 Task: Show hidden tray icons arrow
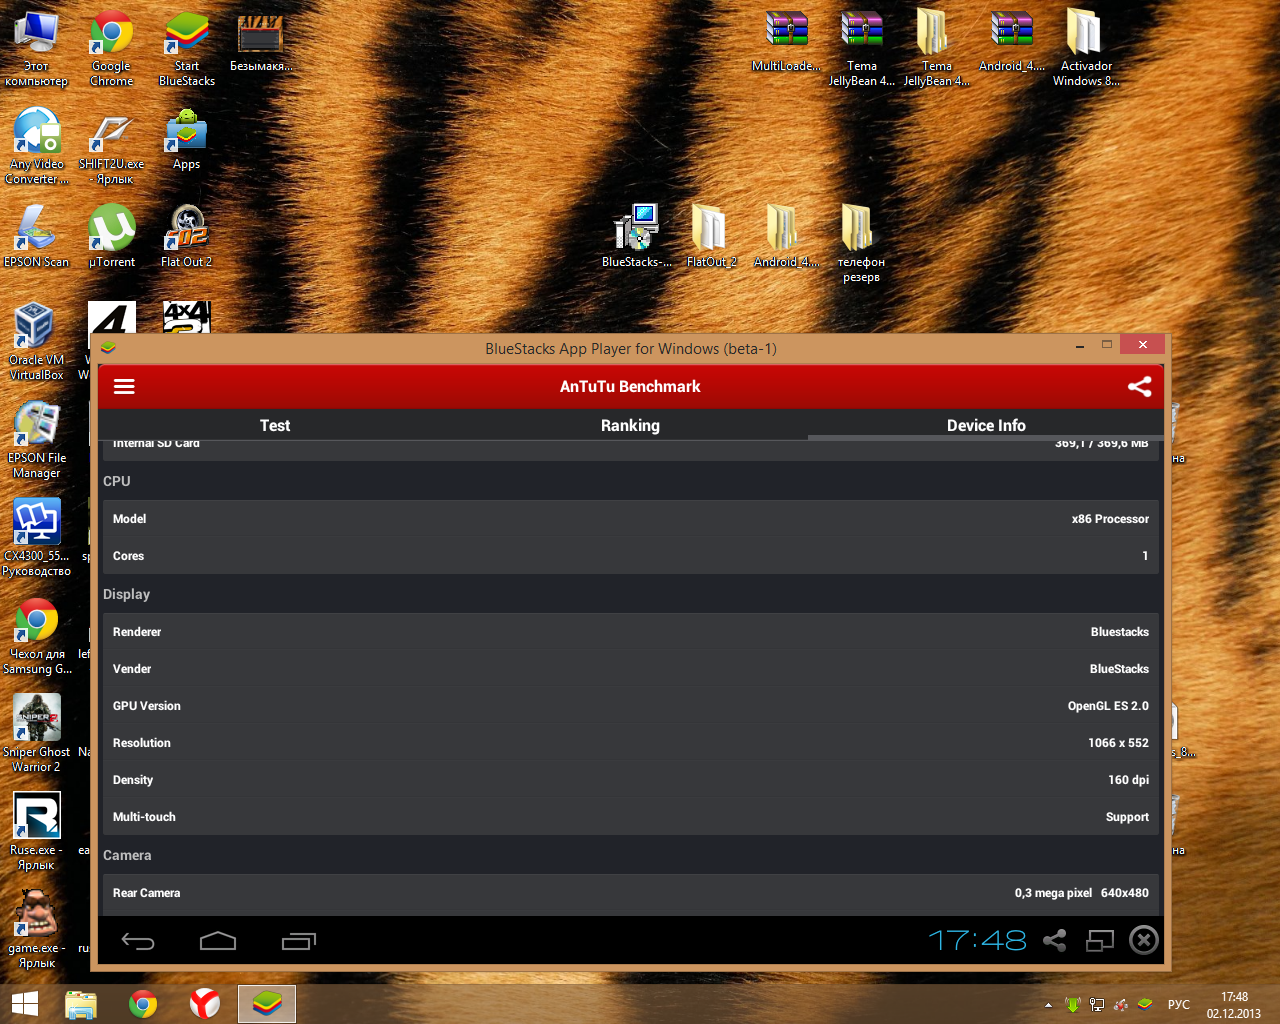[x=1048, y=1004]
